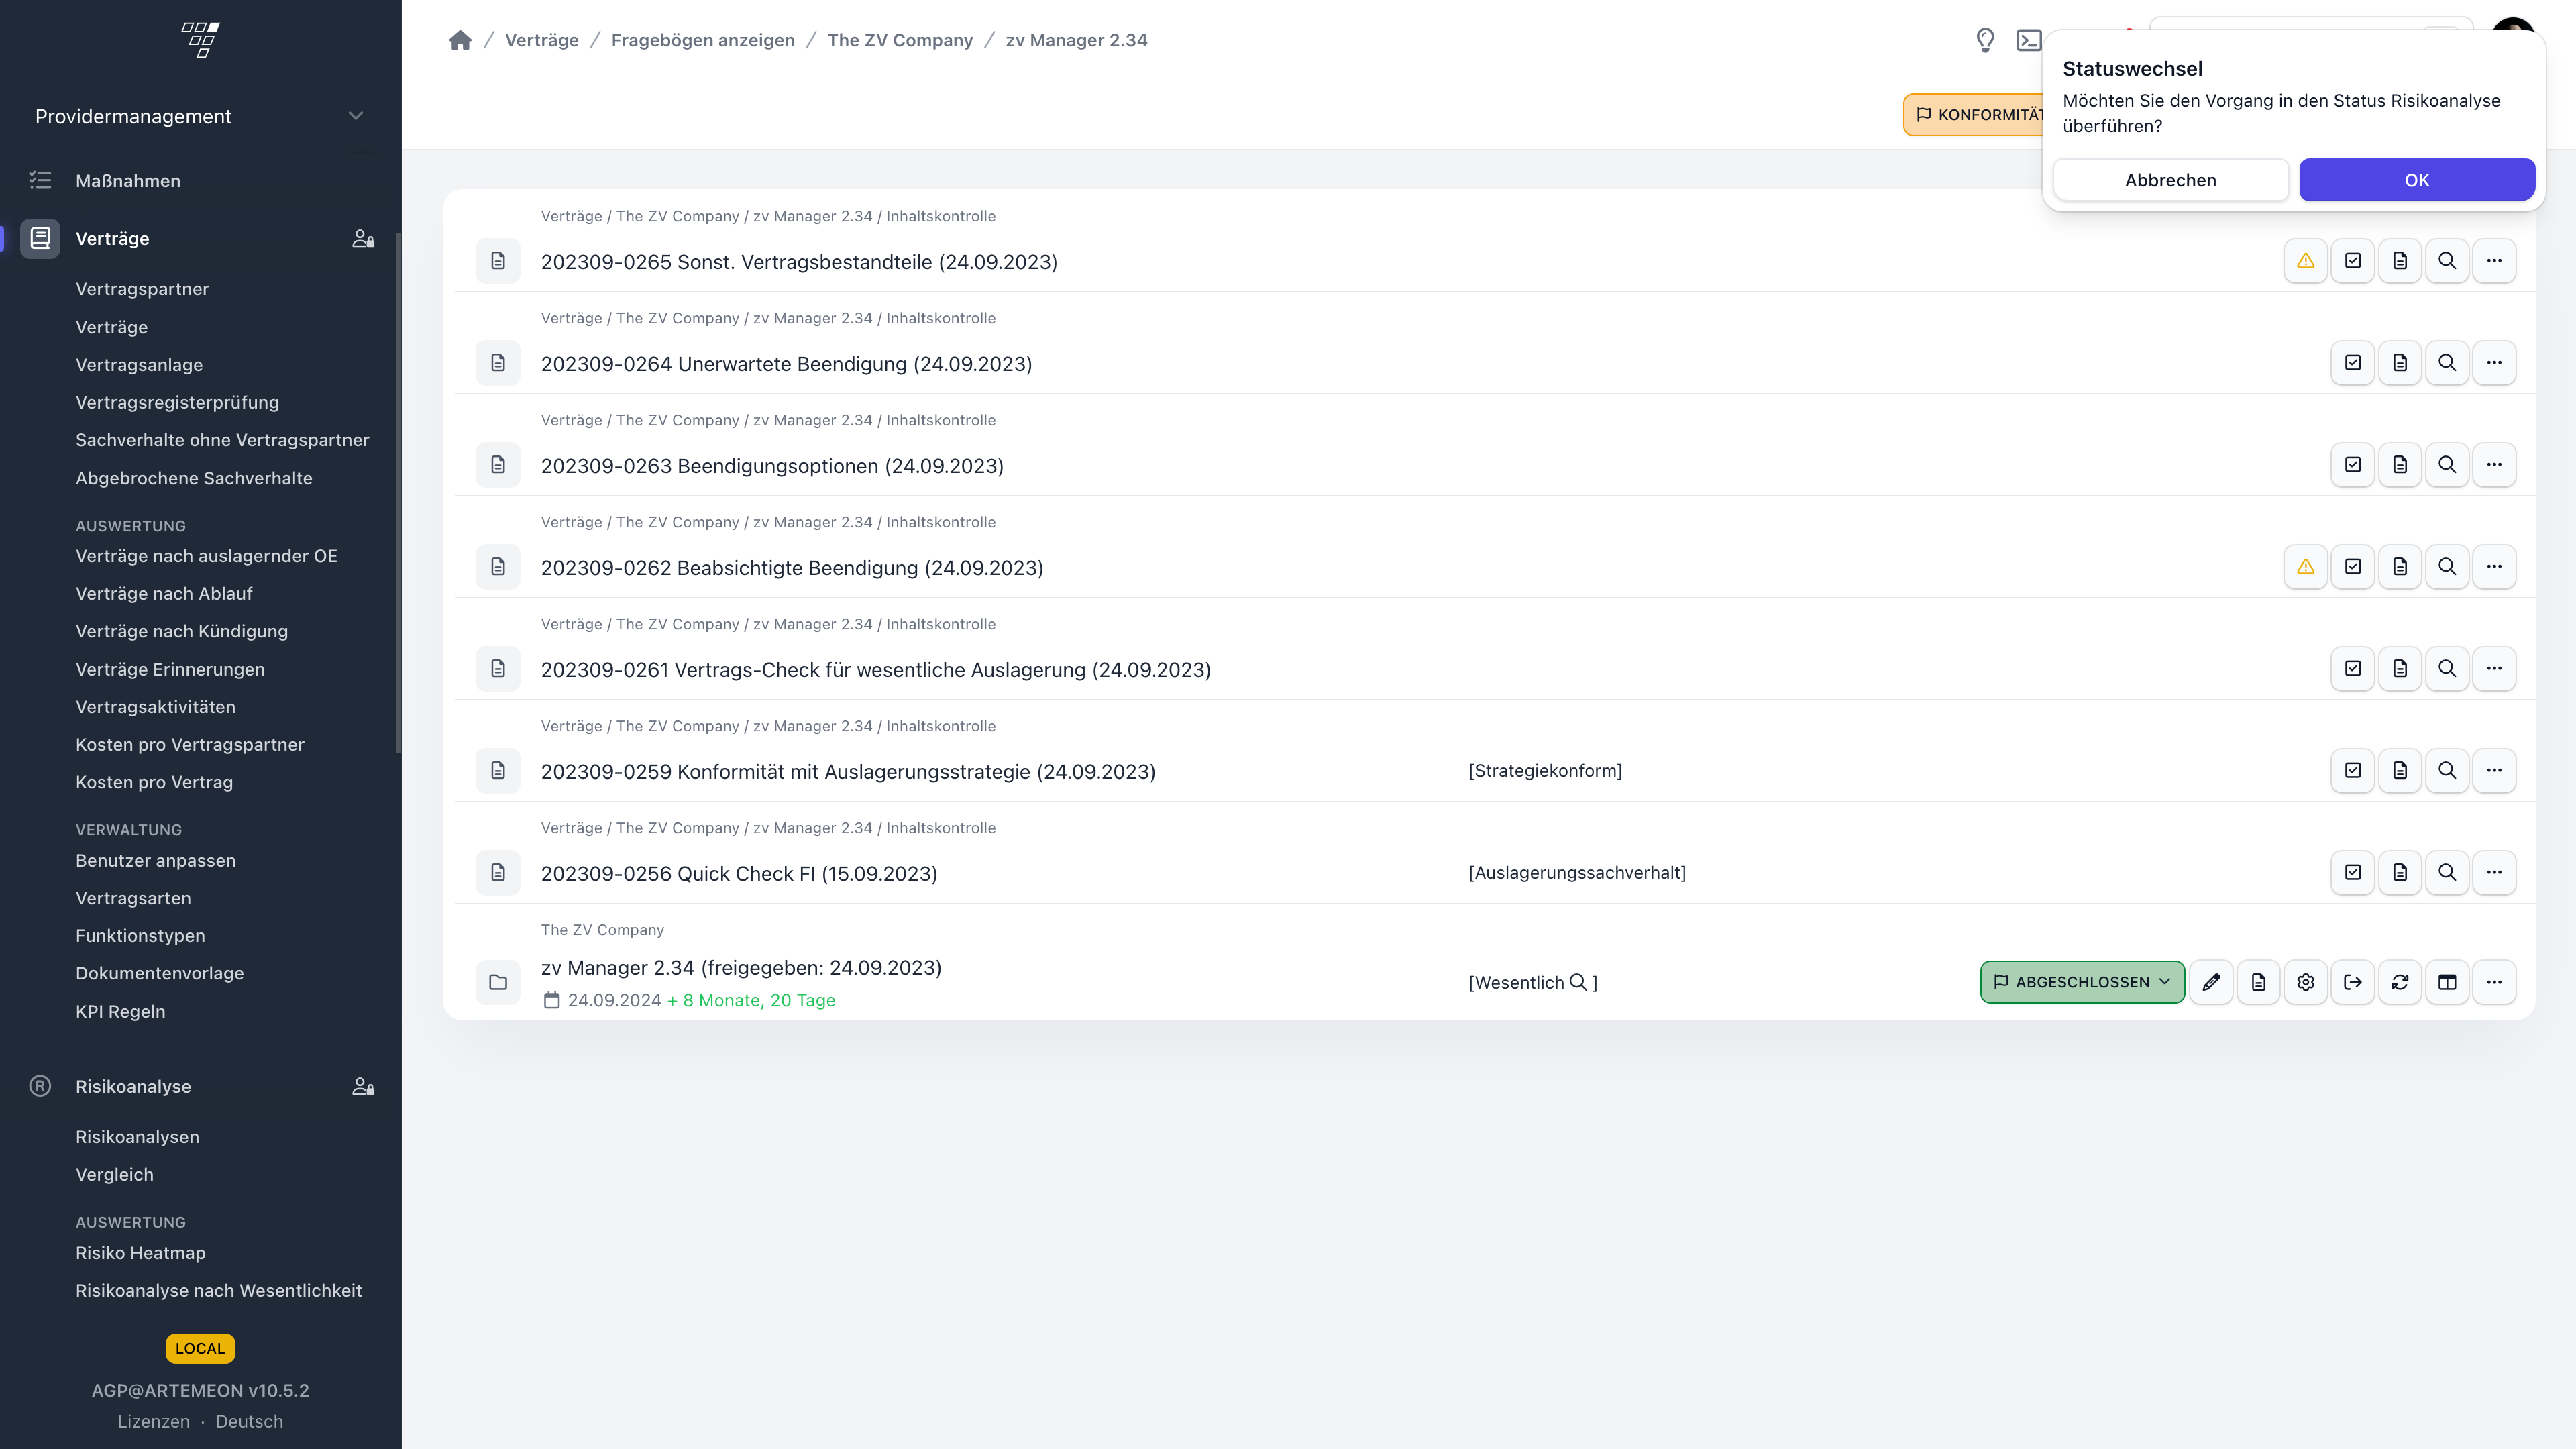The height and width of the screenshot is (1449, 2576).
Task: Open three-dots menu for 202309-0262 row
Action: pyautogui.click(x=2494, y=567)
